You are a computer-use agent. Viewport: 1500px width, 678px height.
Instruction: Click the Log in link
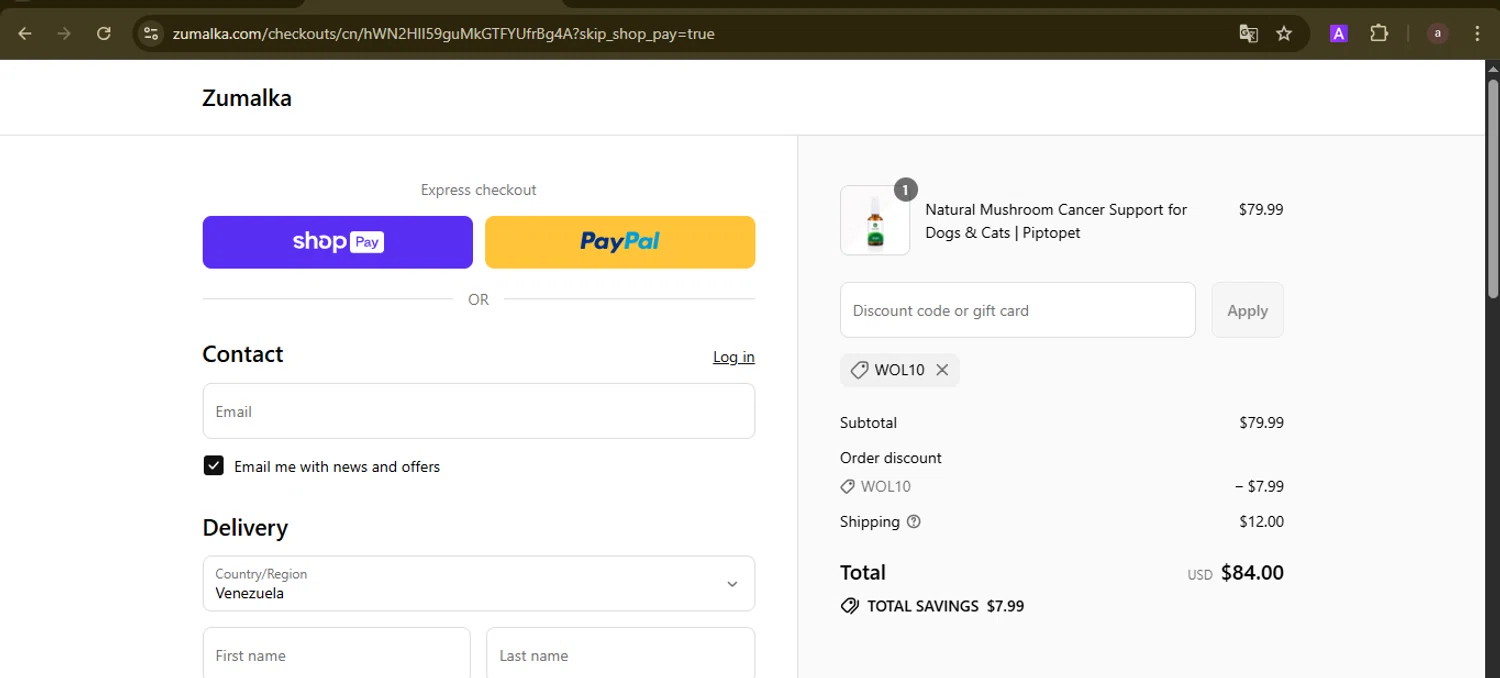[x=734, y=357]
